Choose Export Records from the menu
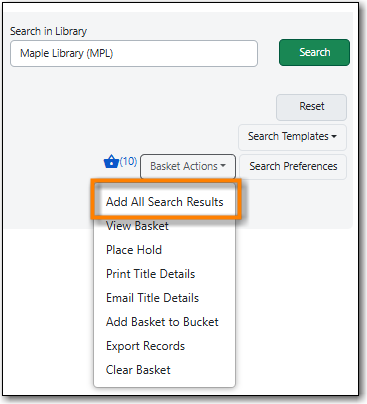 pyautogui.click(x=164, y=346)
